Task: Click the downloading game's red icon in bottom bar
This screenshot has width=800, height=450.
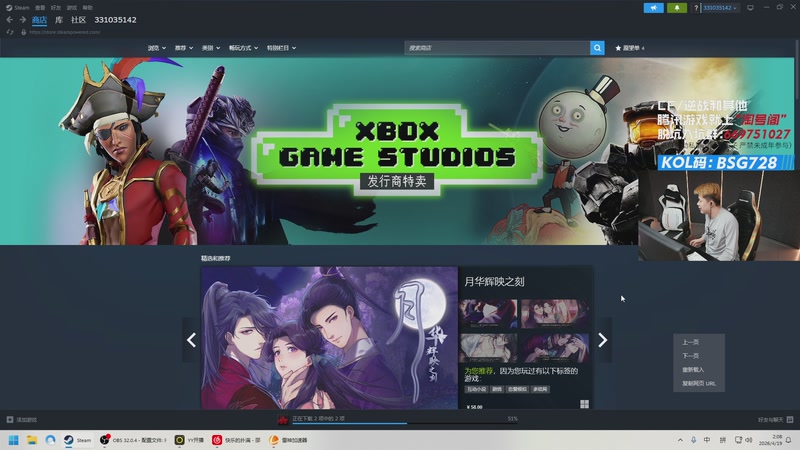Action: point(283,419)
